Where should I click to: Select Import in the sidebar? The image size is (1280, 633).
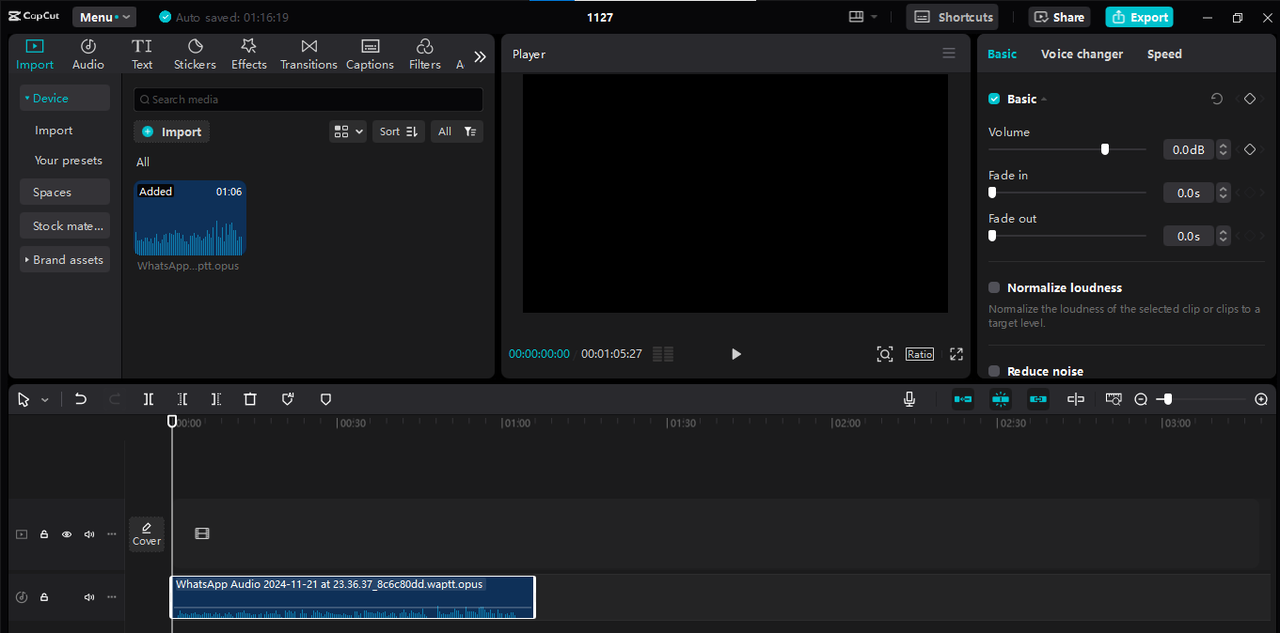pos(54,130)
